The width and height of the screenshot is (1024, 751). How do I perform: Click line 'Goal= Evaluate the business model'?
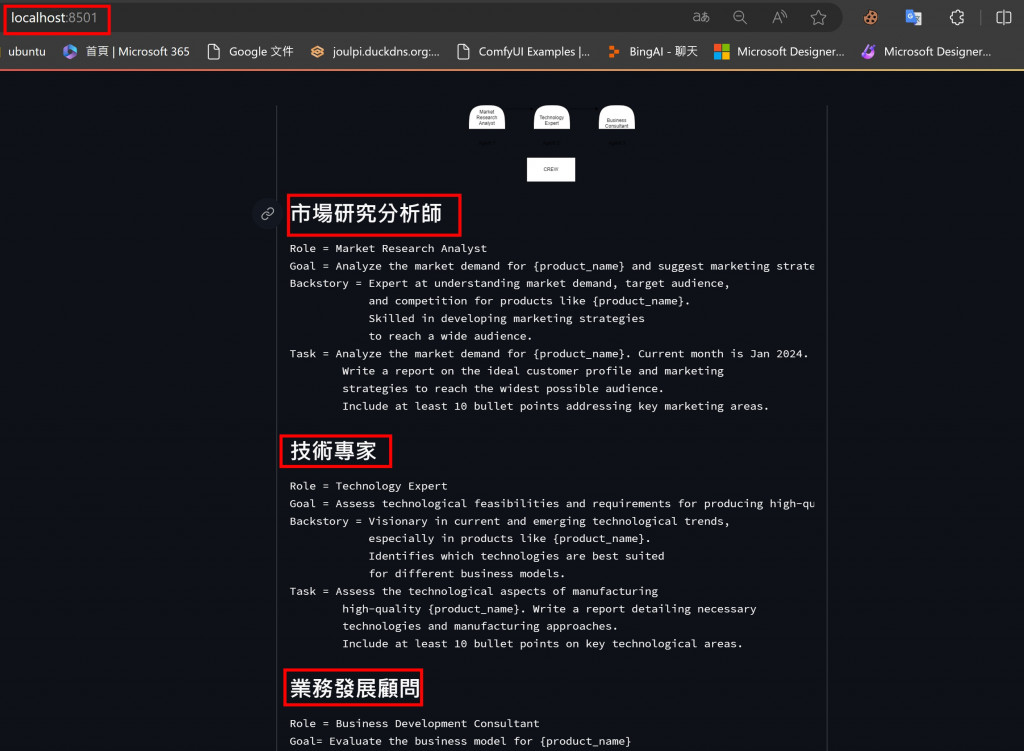(460, 741)
